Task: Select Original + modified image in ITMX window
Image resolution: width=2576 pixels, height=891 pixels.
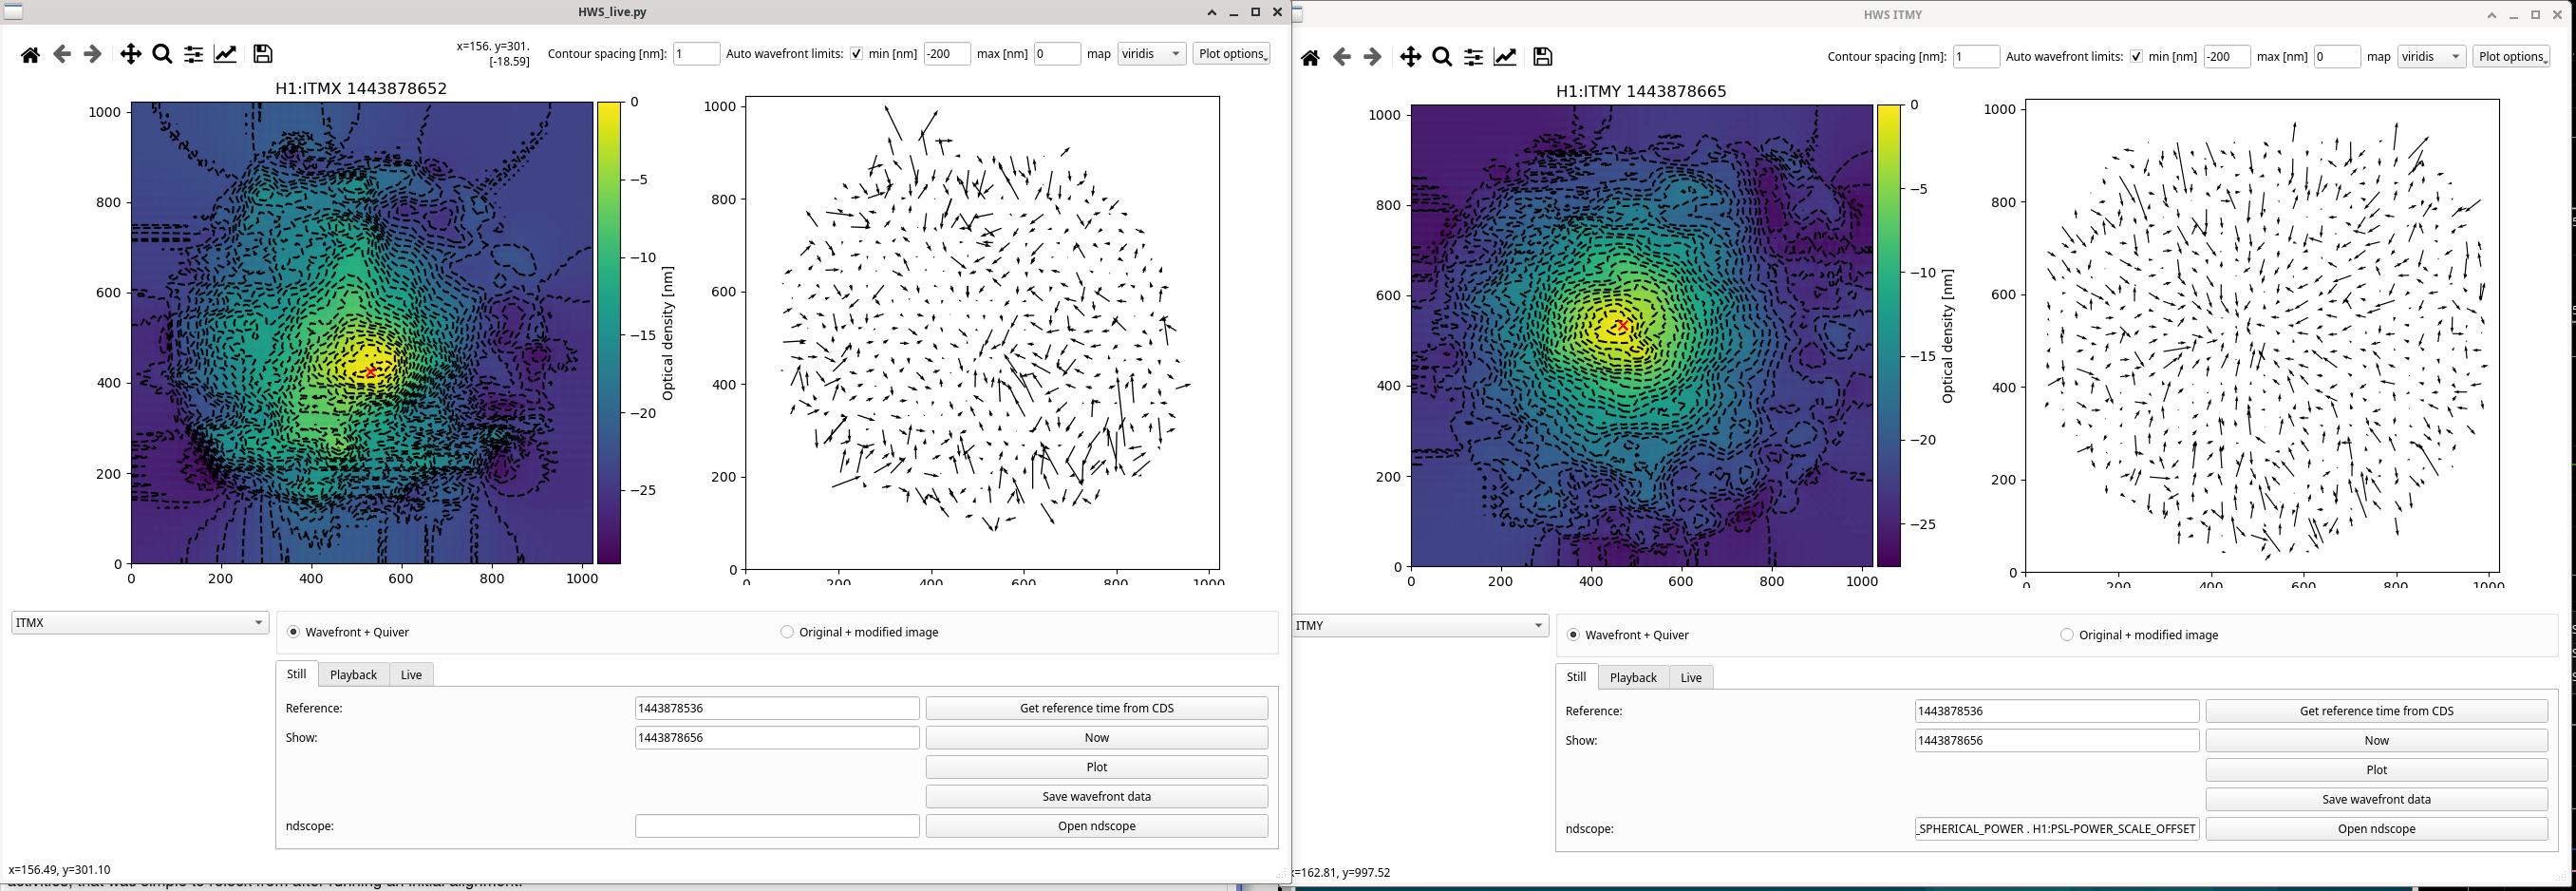Action: click(787, 632)
